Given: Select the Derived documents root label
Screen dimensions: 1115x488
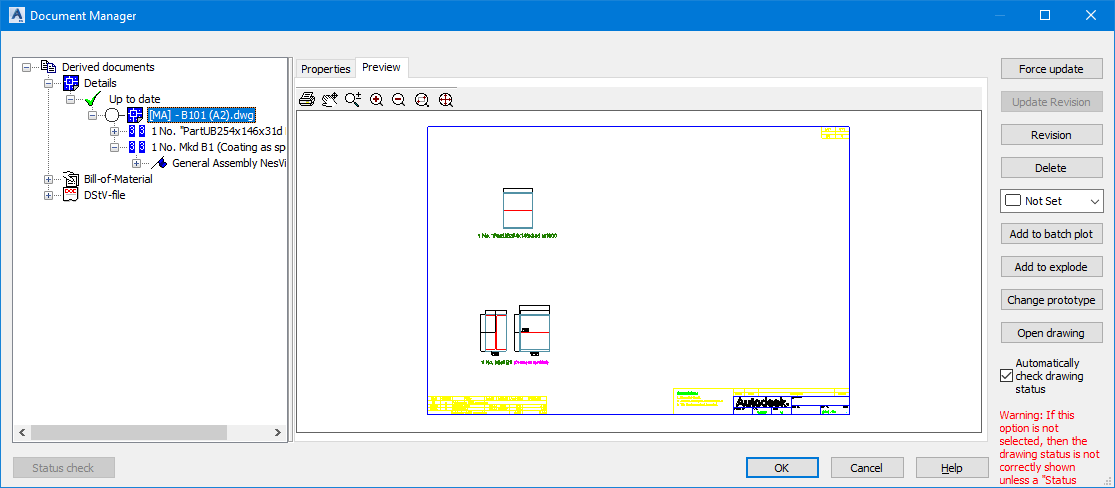Looking at the screenshot, I should (108, 67).
